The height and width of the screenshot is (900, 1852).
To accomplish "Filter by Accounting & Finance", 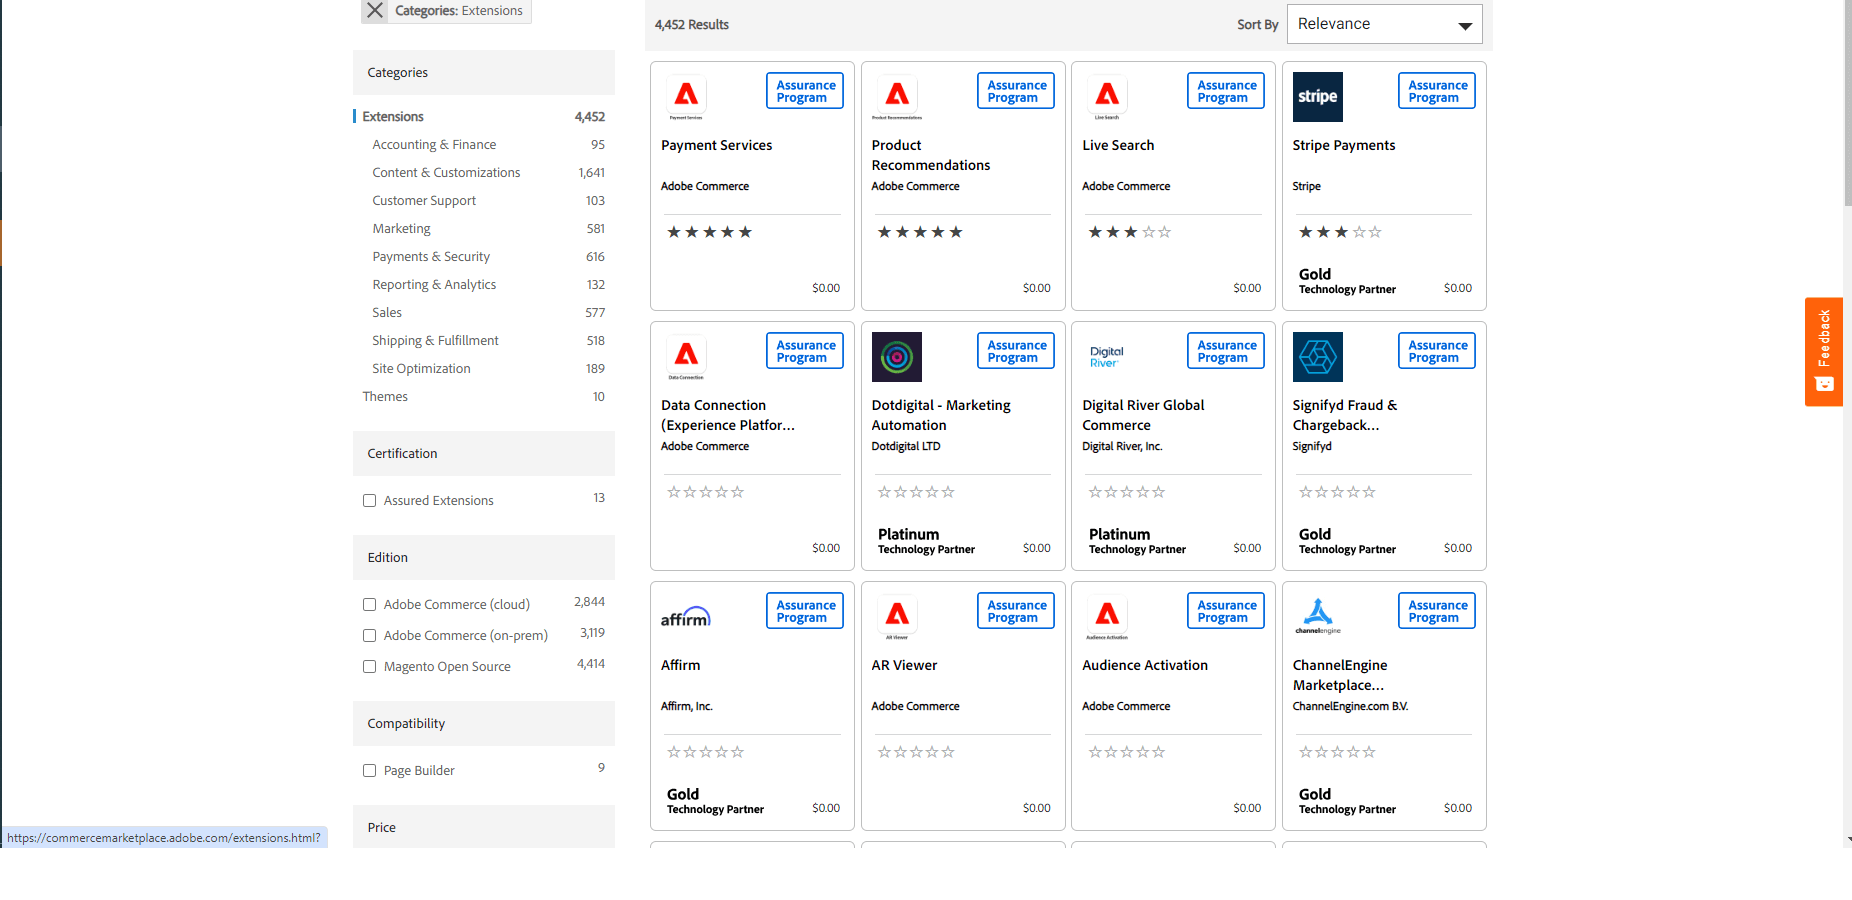I will click(434, 145).
